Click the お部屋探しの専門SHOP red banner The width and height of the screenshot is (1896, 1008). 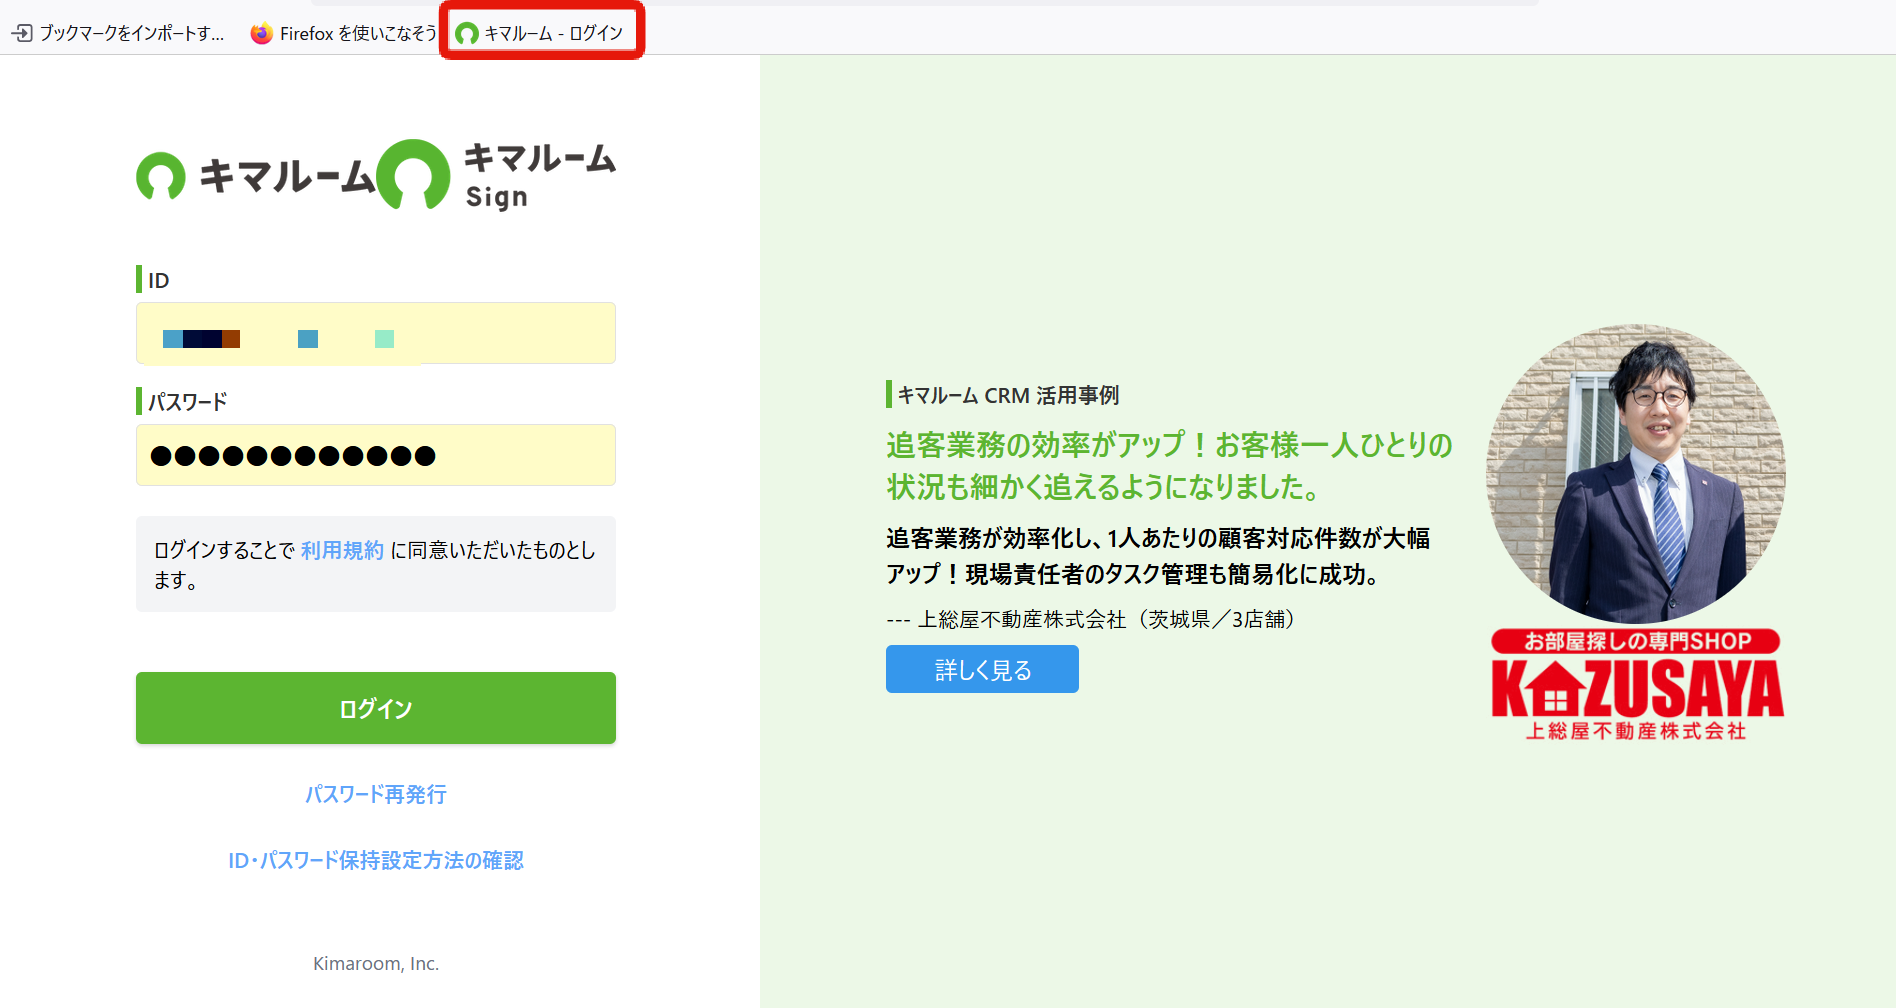[1636, 641]
